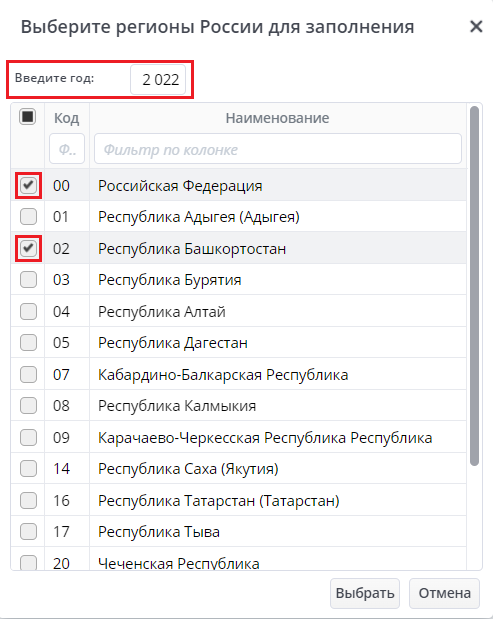This screenshot has height=619, width=493.
Task: Uncheck the Российская Федерация checkbox
Action: coord(28,185)
